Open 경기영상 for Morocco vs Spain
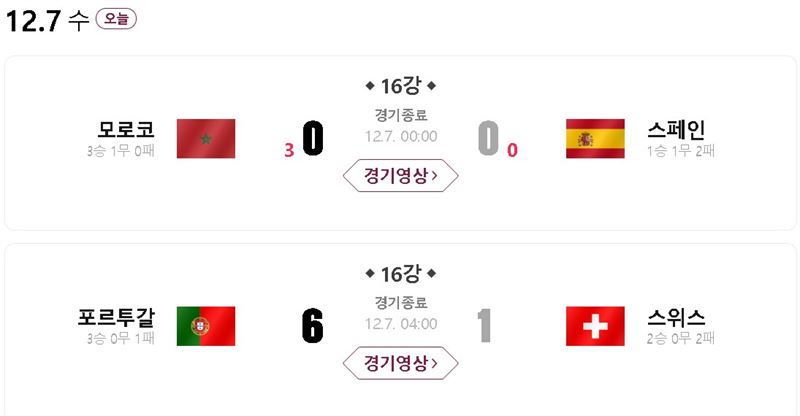800x416 pixels. point(401,176)
